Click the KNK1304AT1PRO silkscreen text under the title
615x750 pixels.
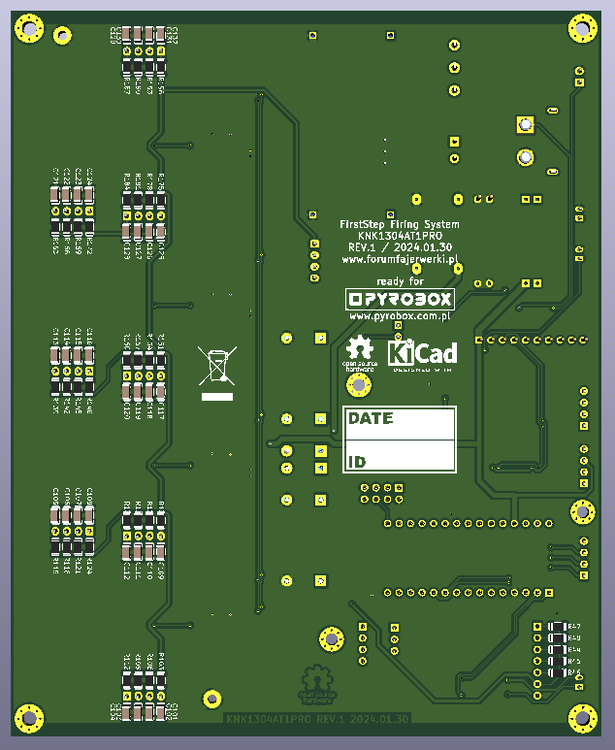tap(399, 235)
